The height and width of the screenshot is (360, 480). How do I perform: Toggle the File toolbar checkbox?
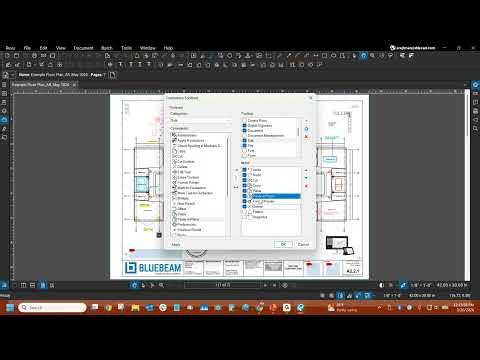tap(244, 145)
